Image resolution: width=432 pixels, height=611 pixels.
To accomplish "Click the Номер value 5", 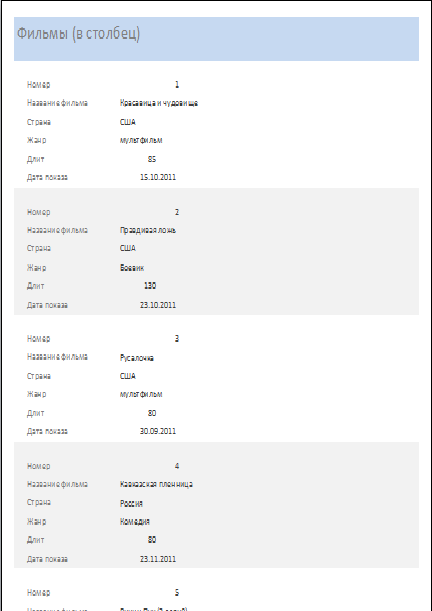I will click(177, 593).
